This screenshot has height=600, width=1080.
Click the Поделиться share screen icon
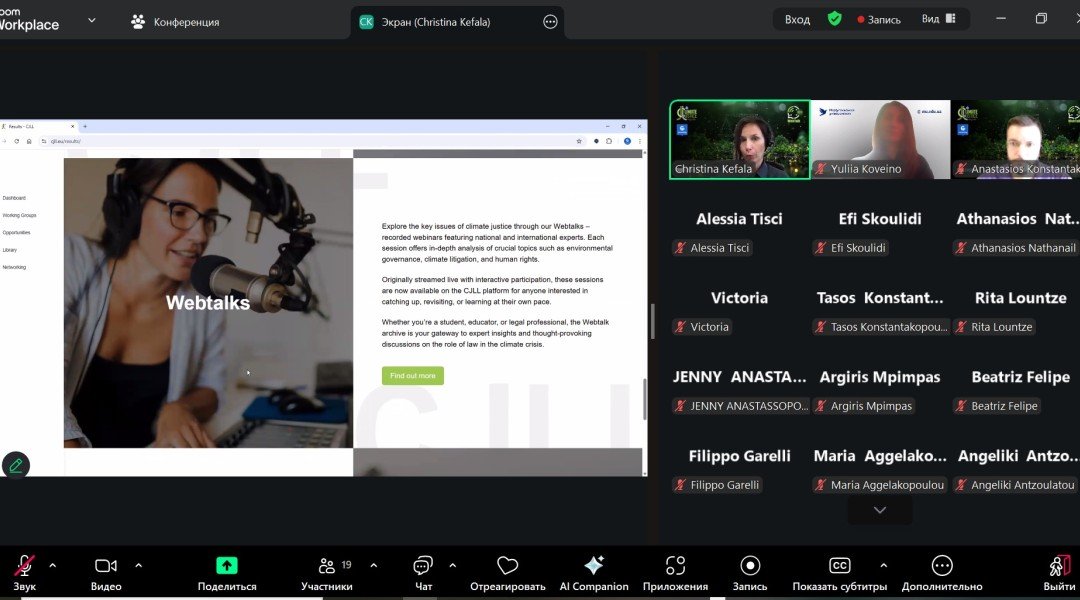coord(227,566)
